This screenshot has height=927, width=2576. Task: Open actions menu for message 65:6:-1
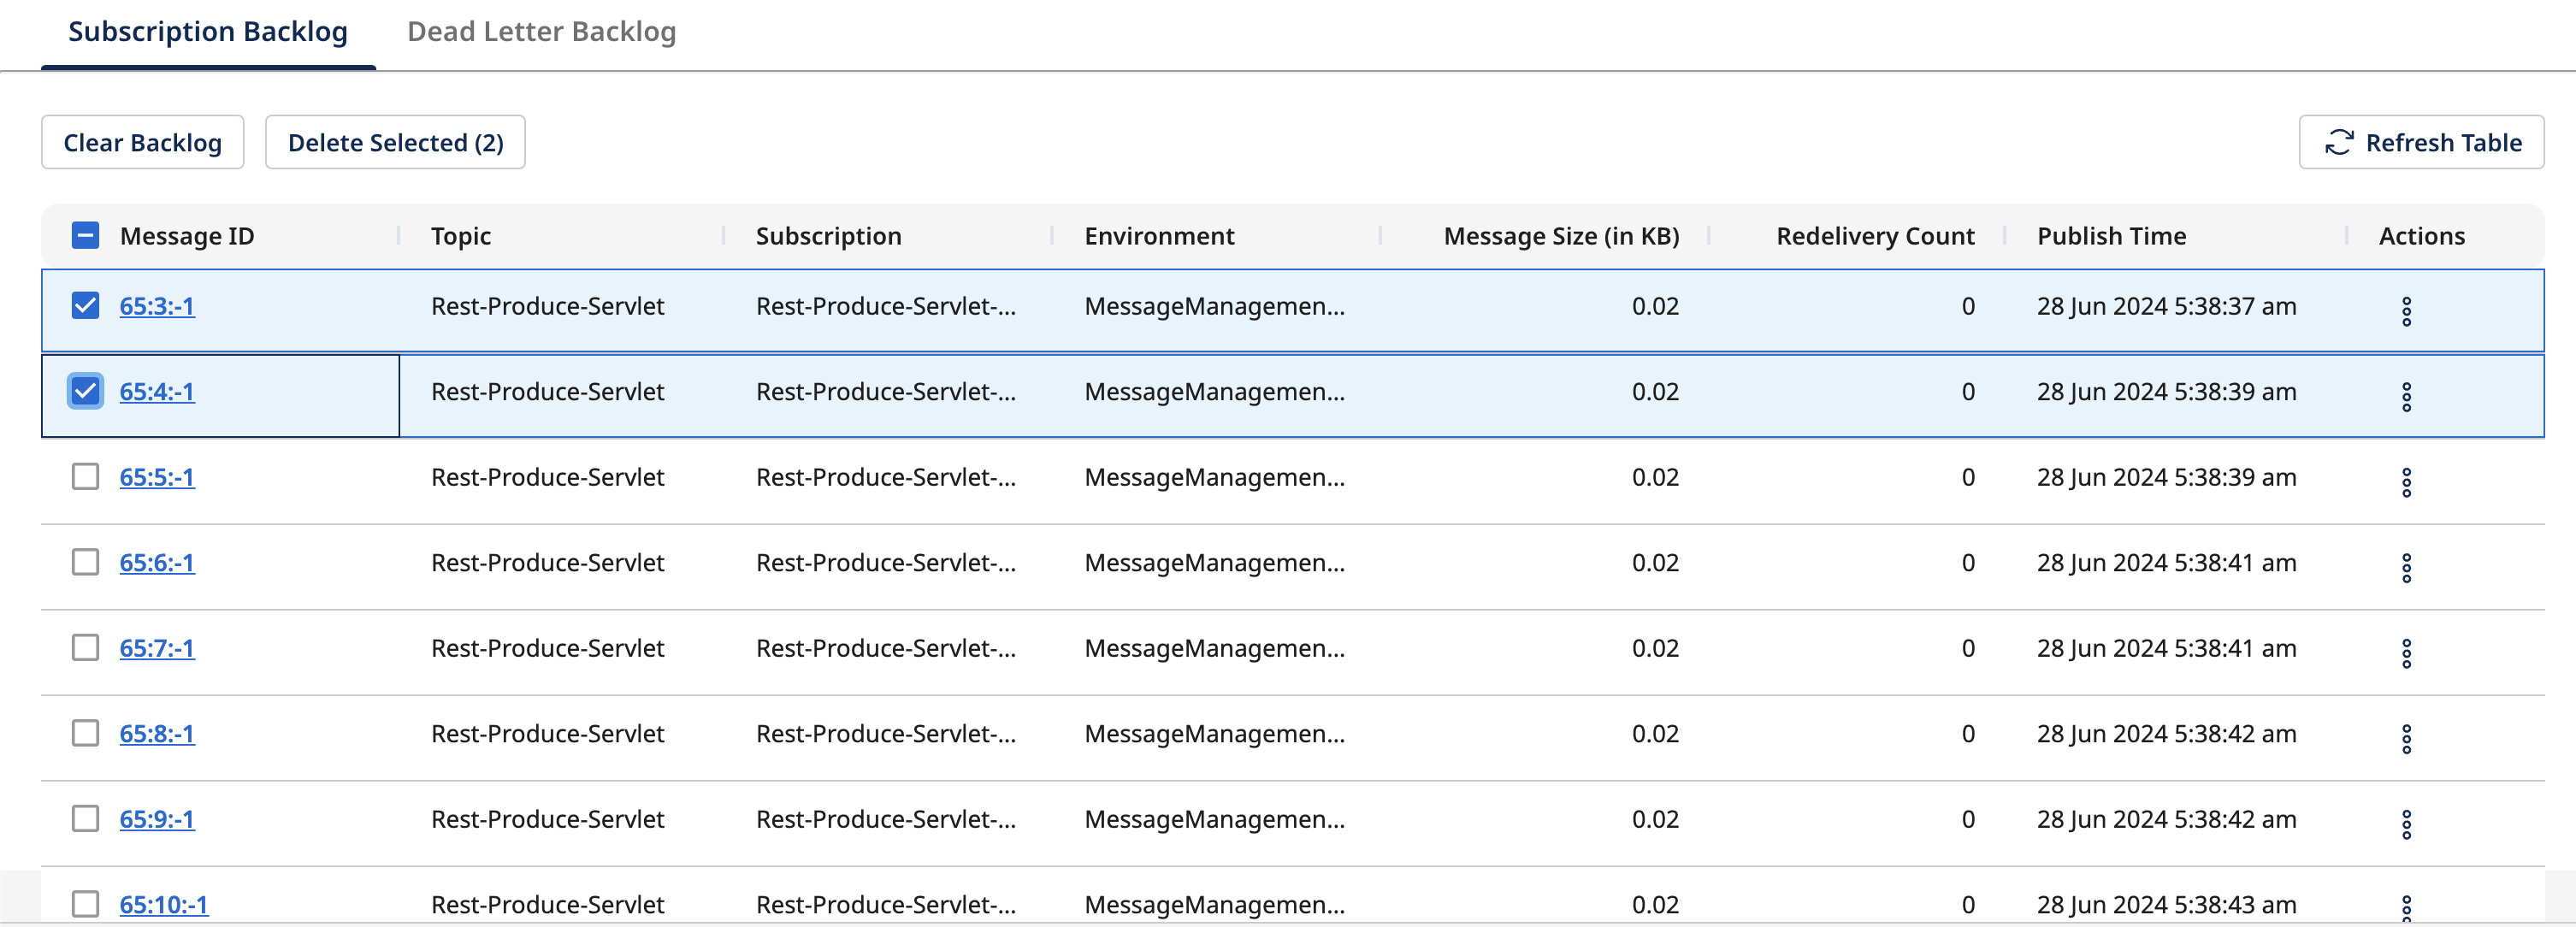pyautogui.click(x=2406, y=568)
